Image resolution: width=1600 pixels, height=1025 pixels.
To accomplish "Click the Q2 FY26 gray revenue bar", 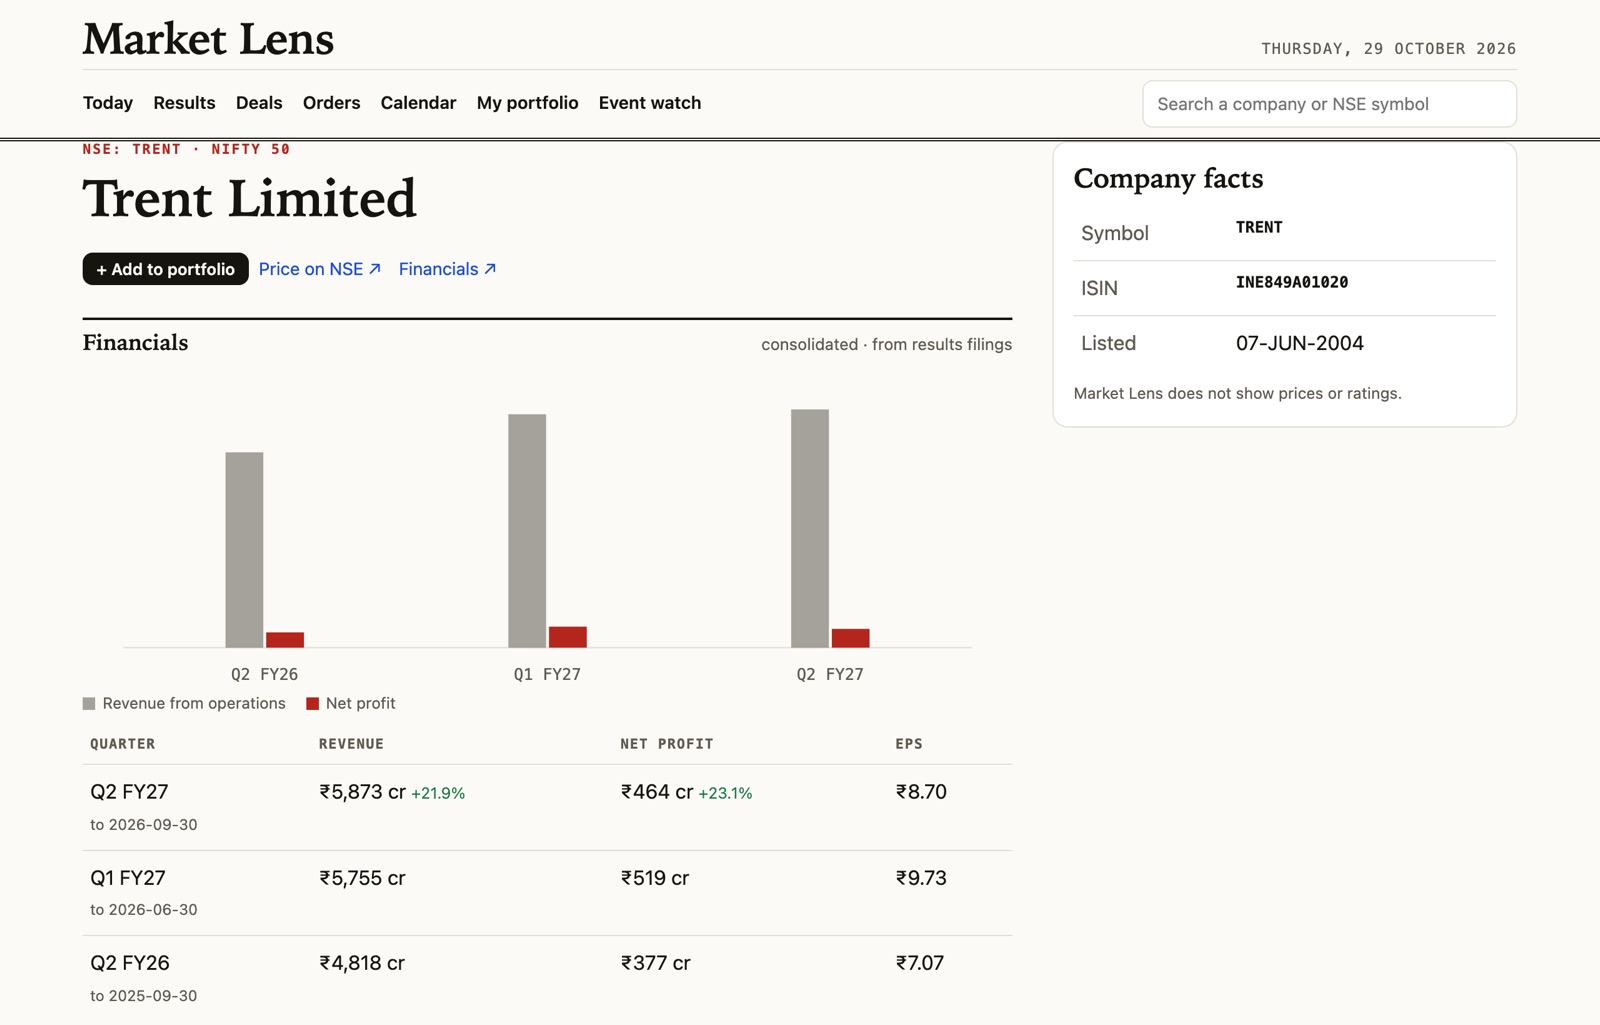I will coord(244,550).
